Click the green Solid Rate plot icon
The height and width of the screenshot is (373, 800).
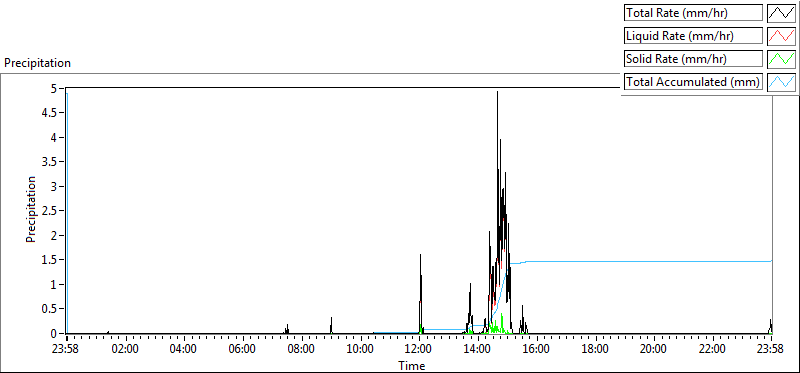(x=781, y=59)
